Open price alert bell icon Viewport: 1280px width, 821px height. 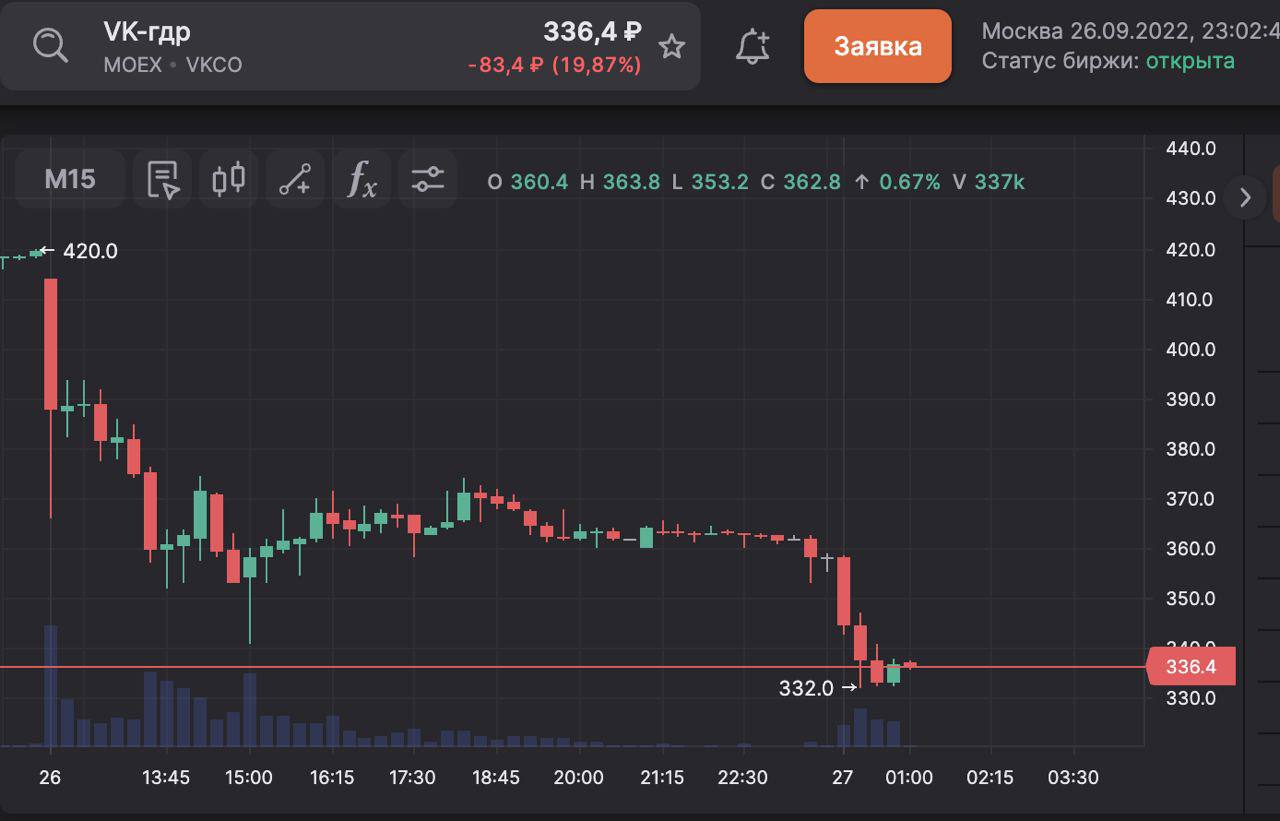[752, 46]
